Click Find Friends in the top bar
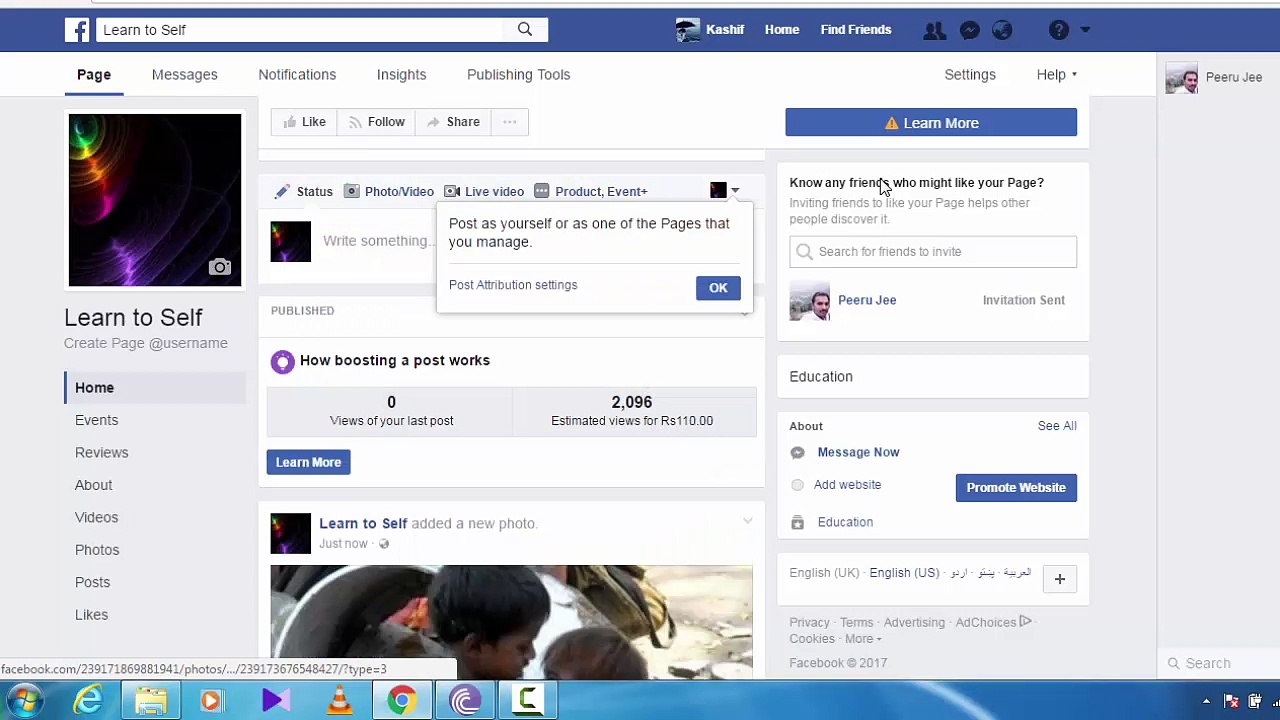 856,30
